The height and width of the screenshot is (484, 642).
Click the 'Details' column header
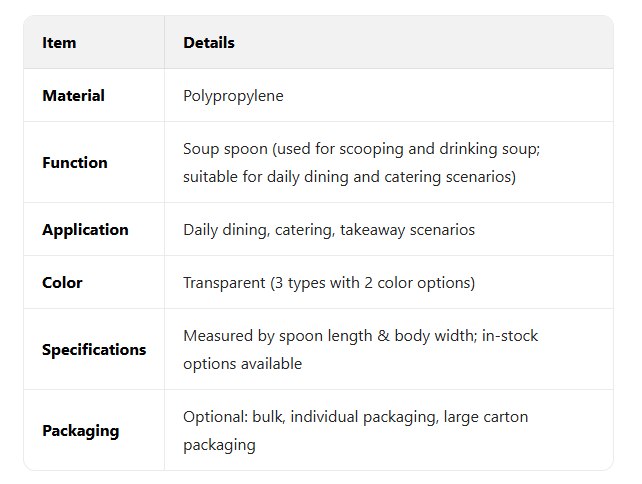coord(209,43)
